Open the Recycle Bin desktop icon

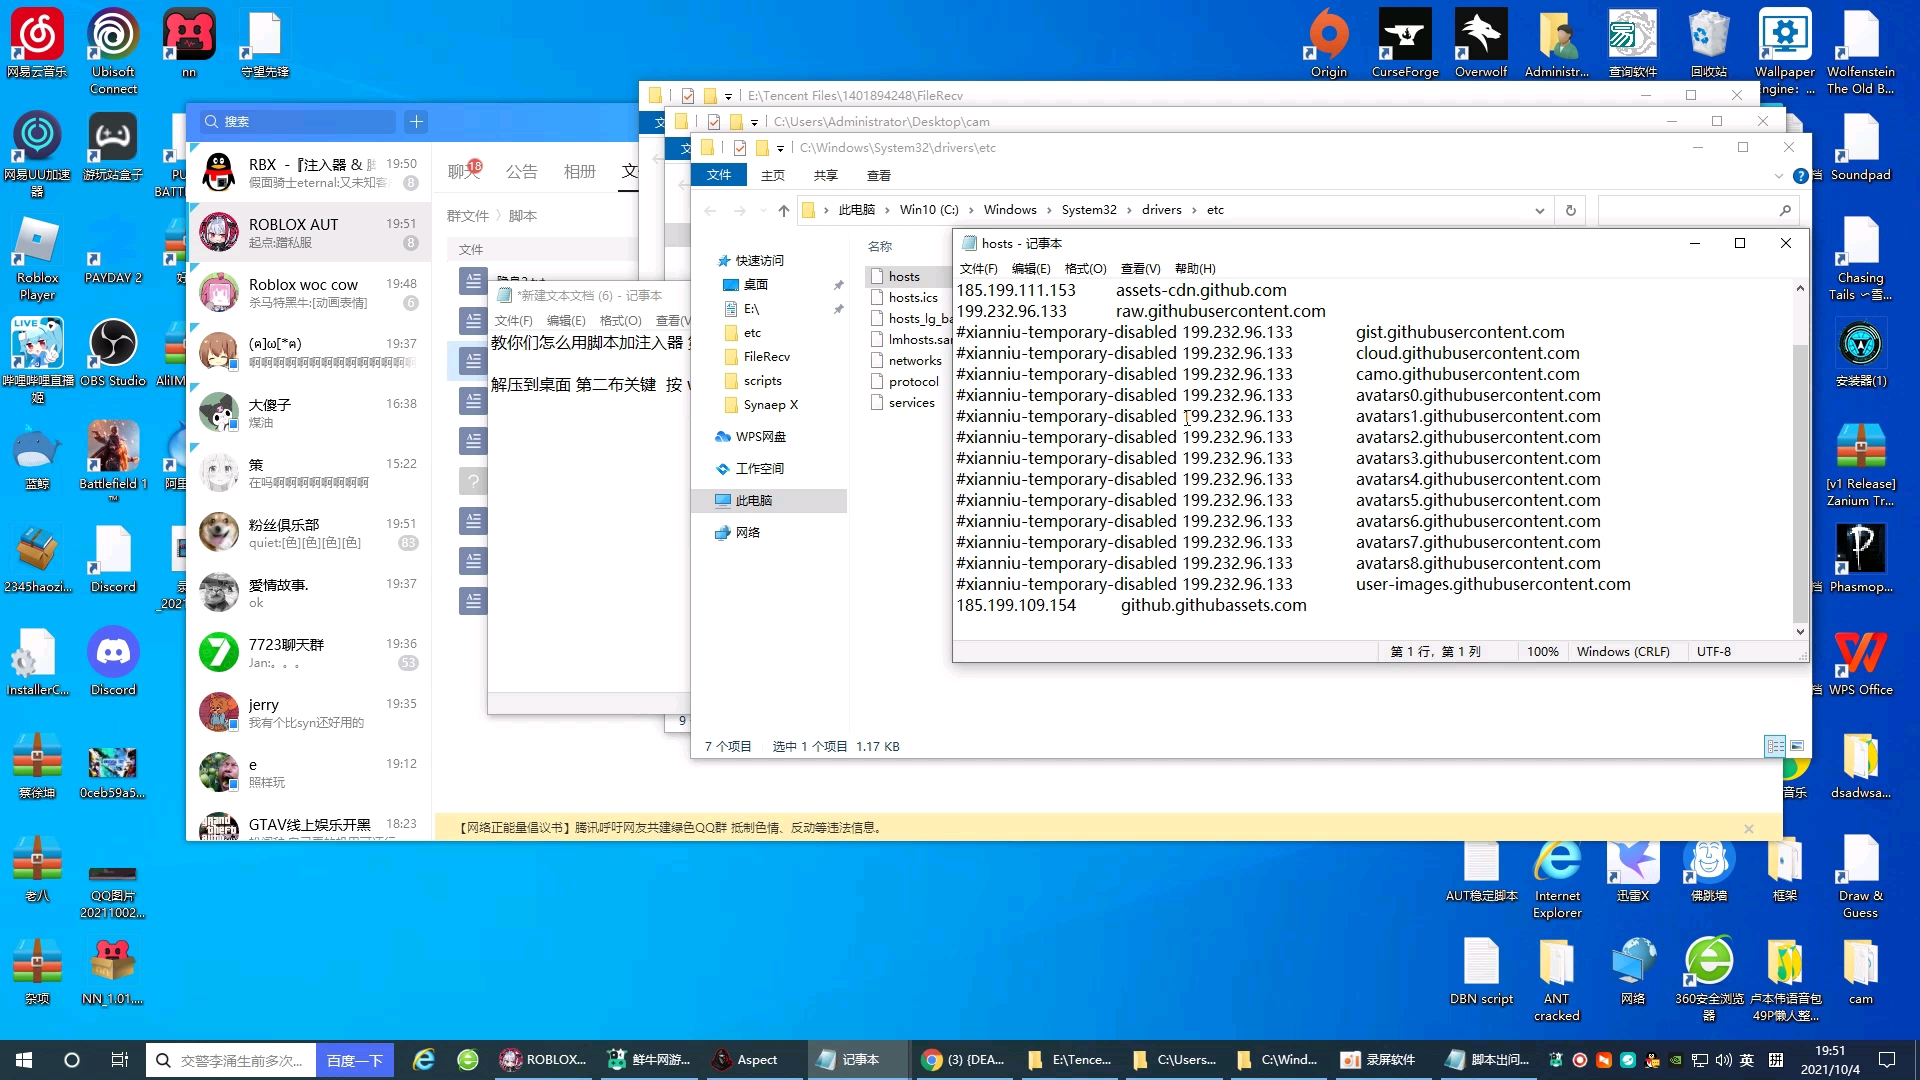pyautogui.click(x=1709, y=44)
